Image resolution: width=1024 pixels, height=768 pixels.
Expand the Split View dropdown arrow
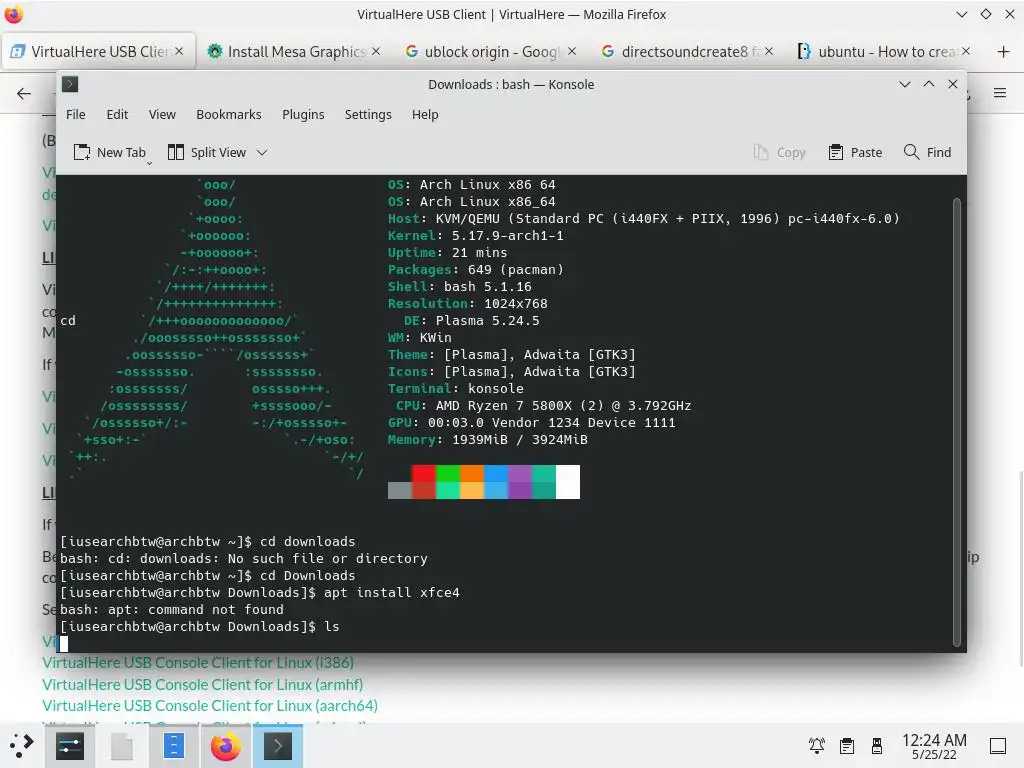point(262,152)
